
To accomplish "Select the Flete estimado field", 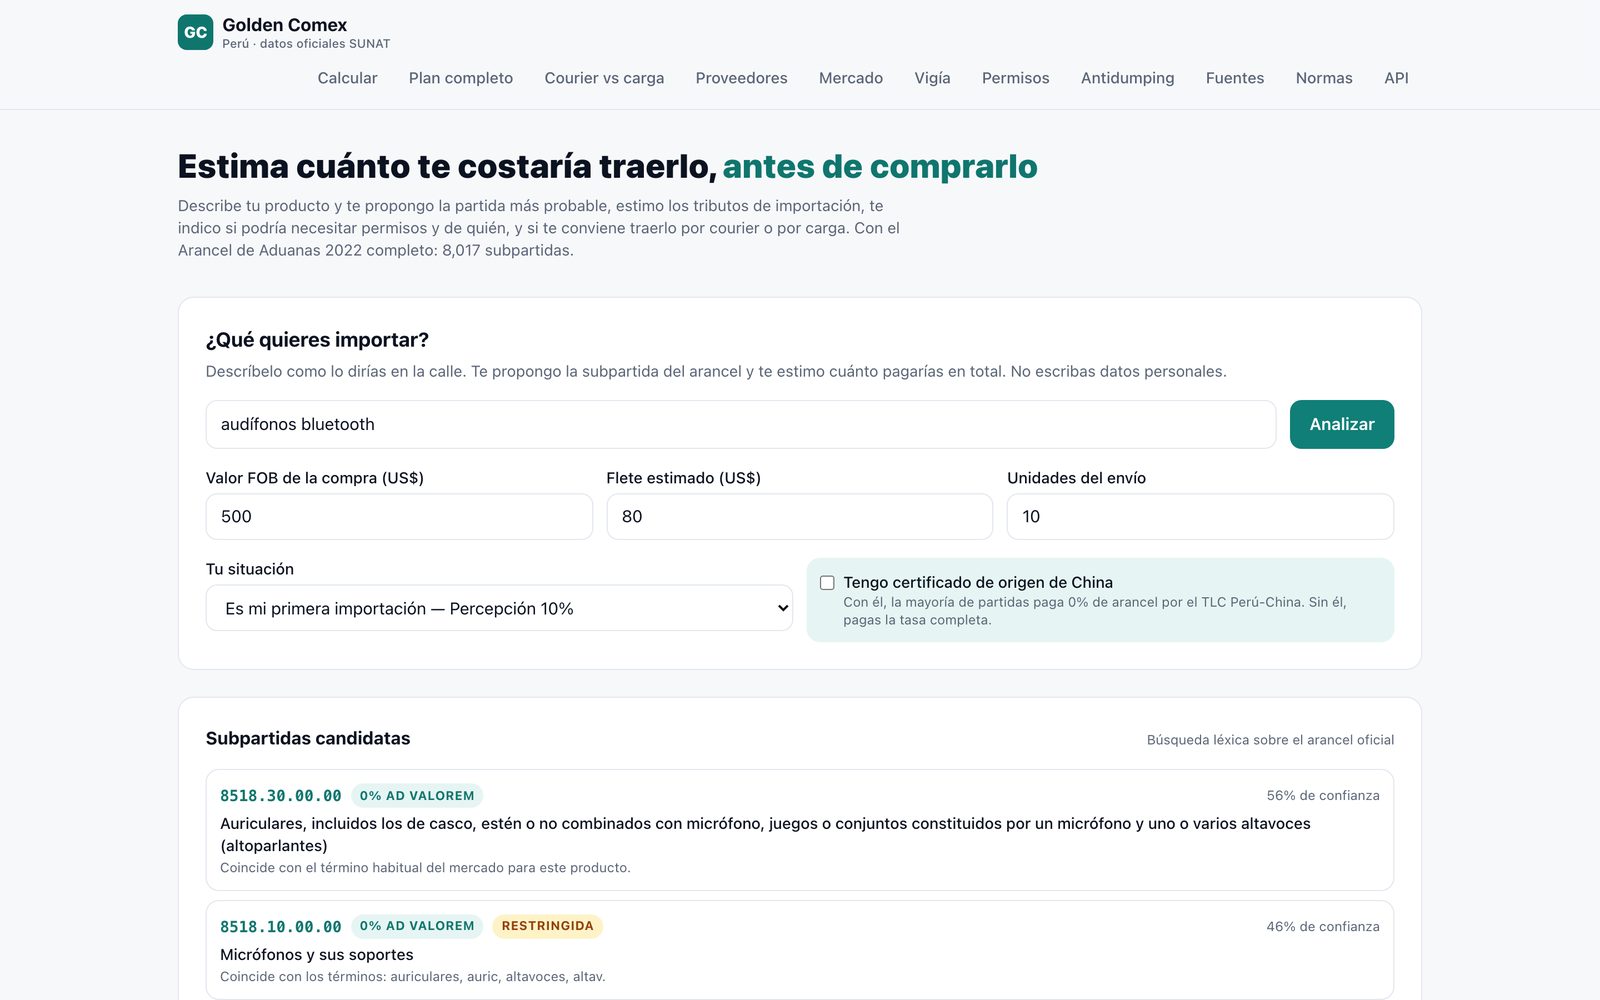I will click(x=799, y=516).
